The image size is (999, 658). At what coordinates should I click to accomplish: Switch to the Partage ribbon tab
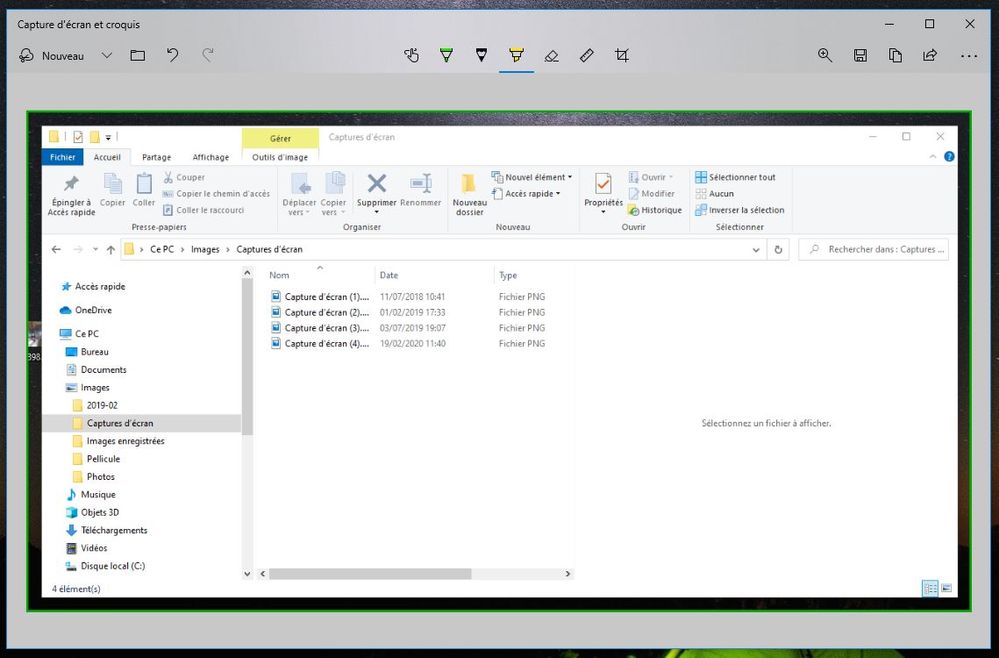click(156, 157)
